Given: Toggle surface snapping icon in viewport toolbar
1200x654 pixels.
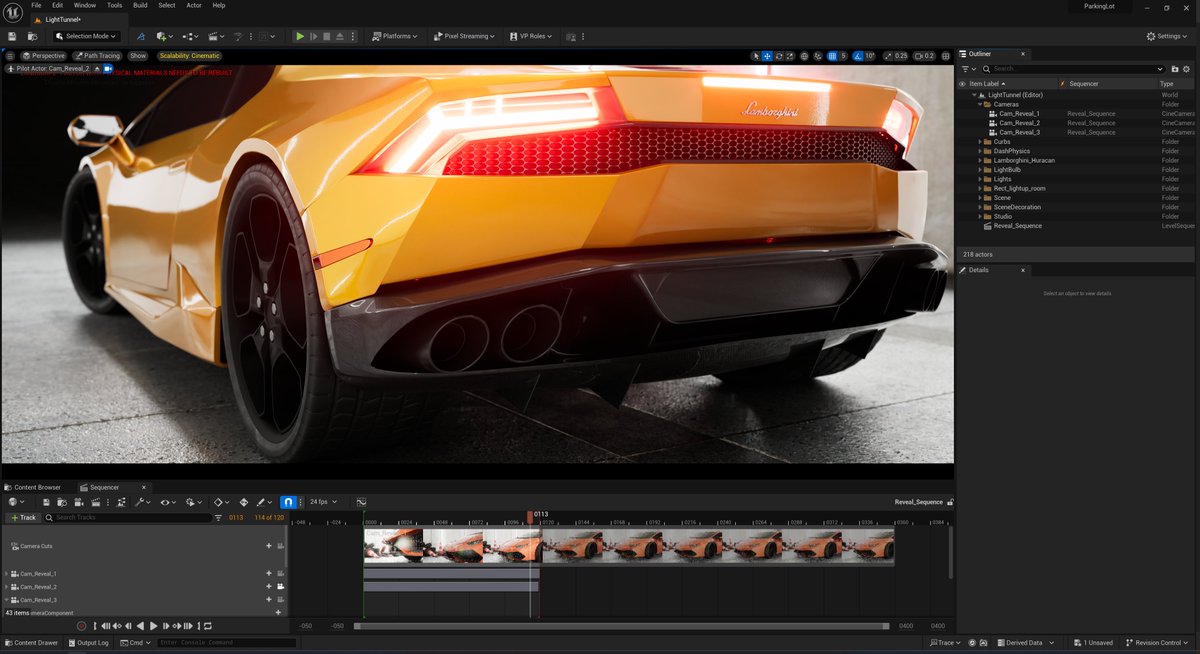Looking at the screenshot, I should (818, 56).
